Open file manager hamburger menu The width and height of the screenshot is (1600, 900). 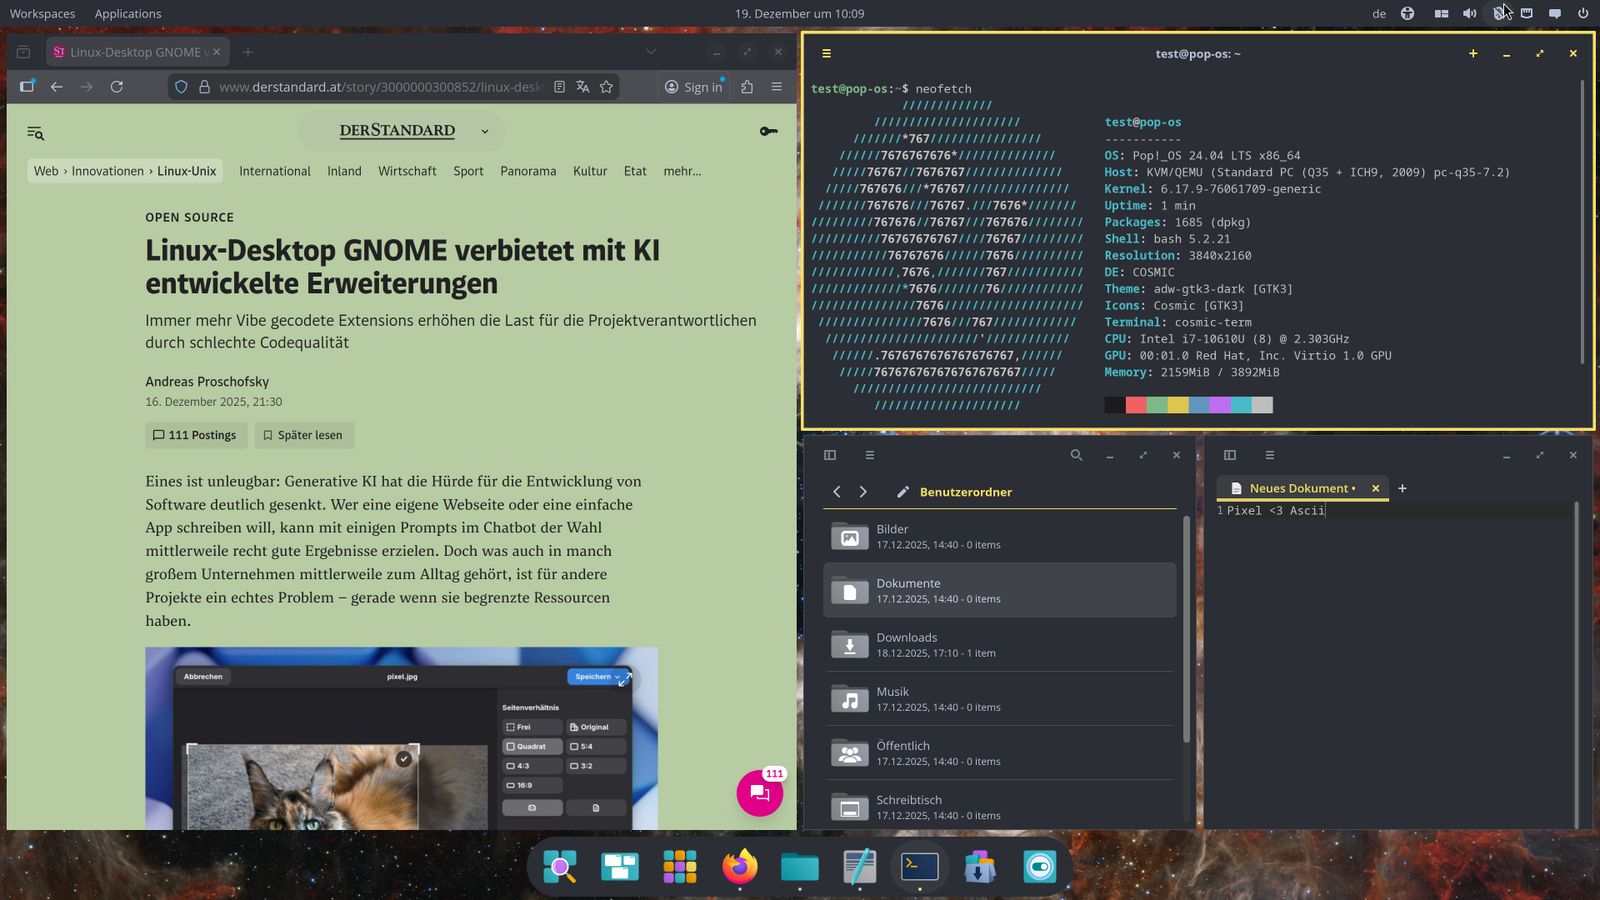[x=870, y=455]
